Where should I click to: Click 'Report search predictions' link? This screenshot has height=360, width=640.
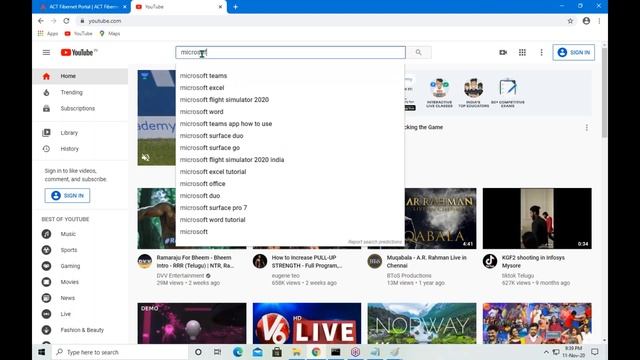(x=375, y=242)
